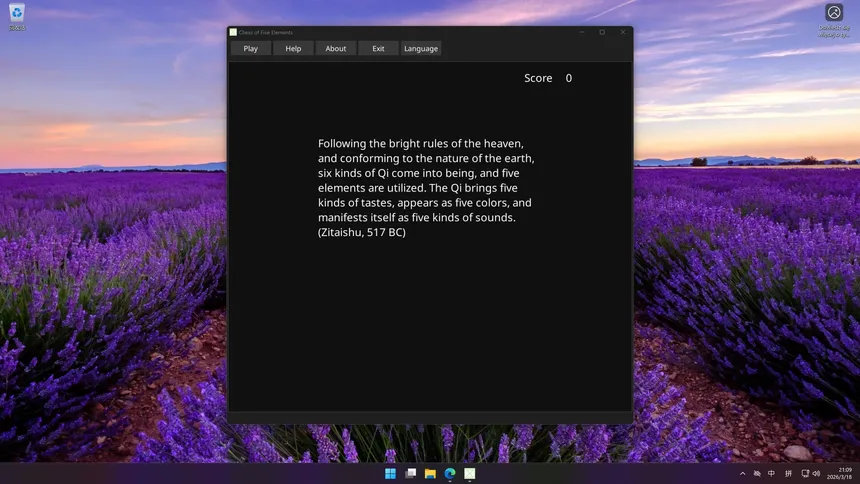The image size is (860, 484).
Task: Open the Windows Start menu
Action: tap(390, 473)
